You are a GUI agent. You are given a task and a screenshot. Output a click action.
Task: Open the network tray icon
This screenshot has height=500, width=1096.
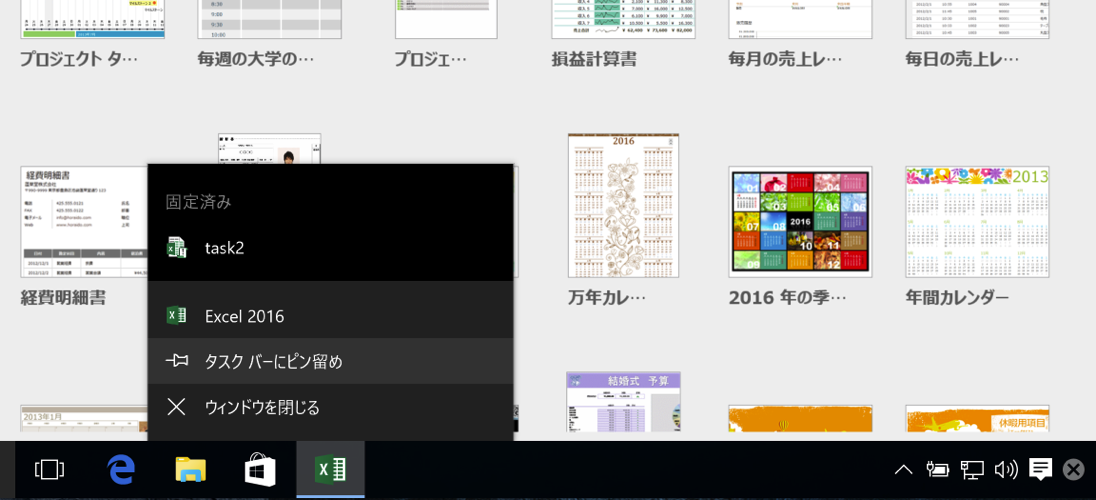[x=972, y=470]
